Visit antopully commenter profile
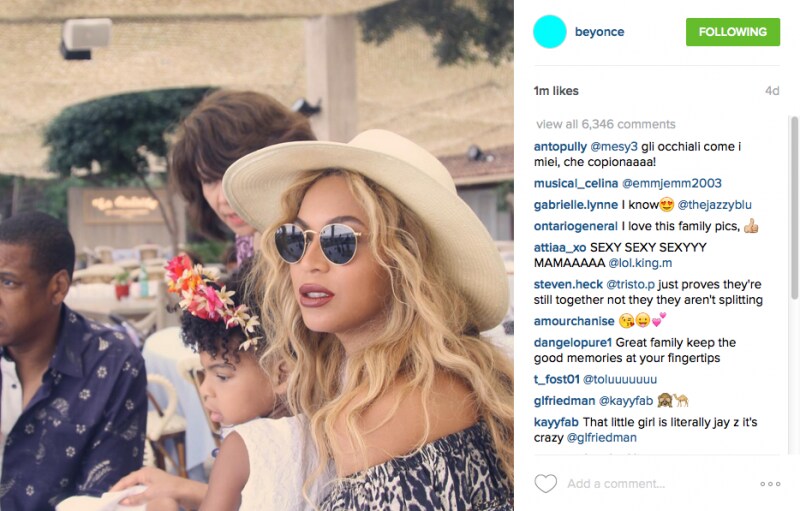 [x=560, y=147]
